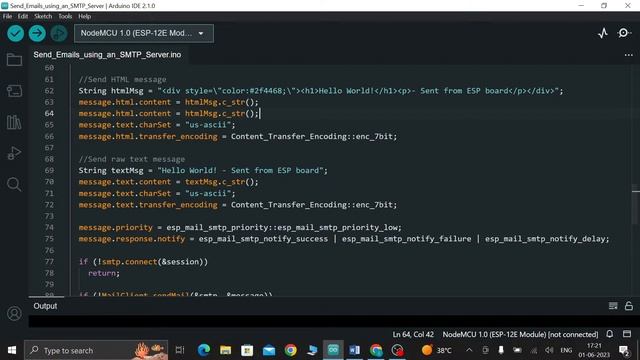The width and height of the screenshot is (640, 360).
Task: Open the user account profile icon
Action: pos(14,313)
